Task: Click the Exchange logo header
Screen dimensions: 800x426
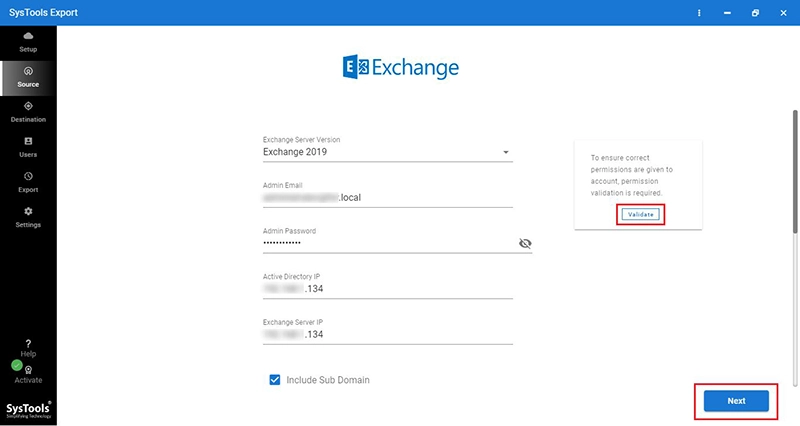Action: pyautogui.click(x=401, y=67)
